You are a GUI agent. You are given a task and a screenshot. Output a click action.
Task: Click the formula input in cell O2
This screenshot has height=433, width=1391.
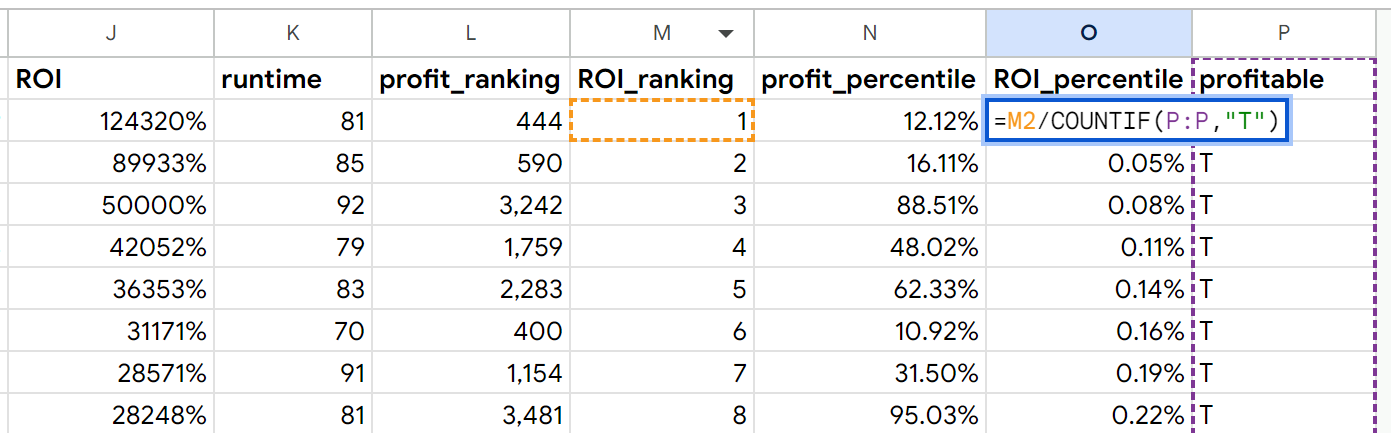(1138, 122)
